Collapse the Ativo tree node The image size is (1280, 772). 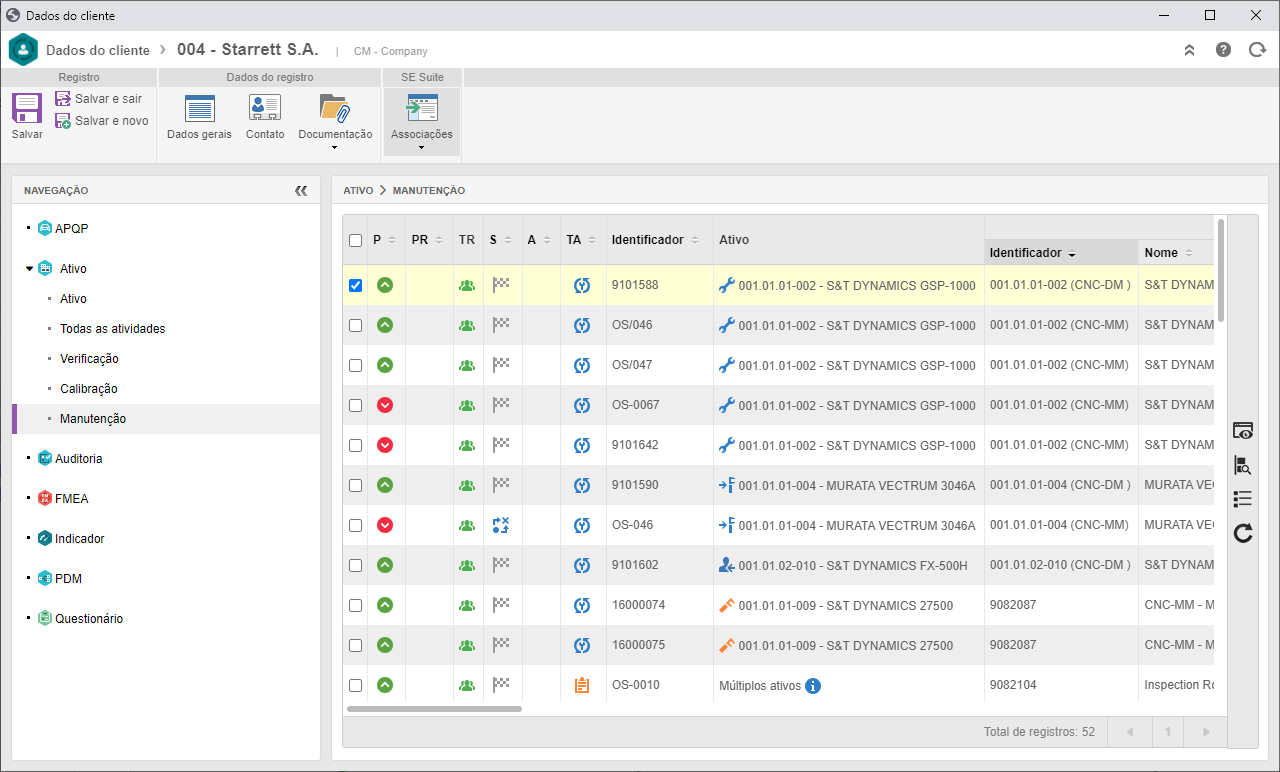29,269
